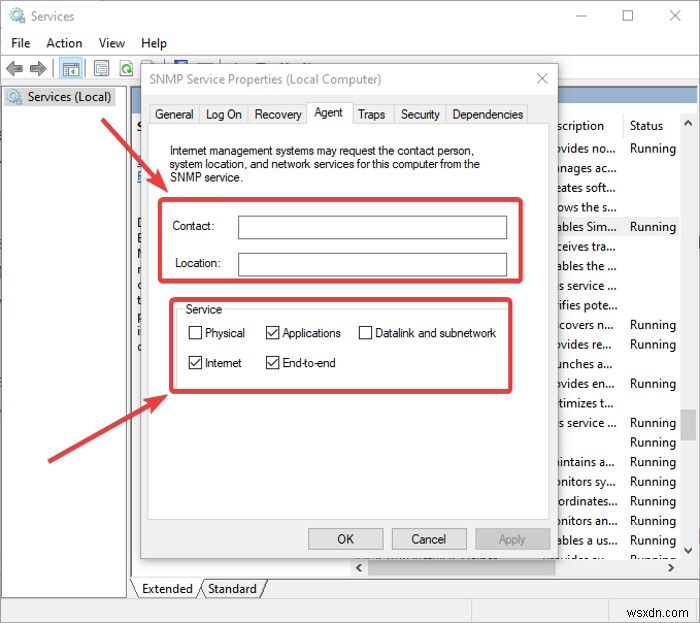The width and height of the screenshot is (700, 623).
Task: Select the 'ordinates...' service row
Action: (x=618, y=501)
